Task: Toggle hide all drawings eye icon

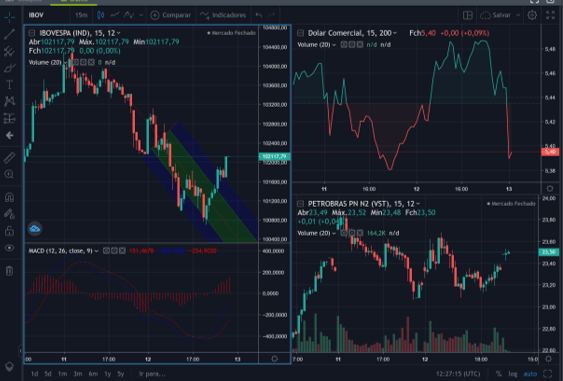Action: coord(9,248)
